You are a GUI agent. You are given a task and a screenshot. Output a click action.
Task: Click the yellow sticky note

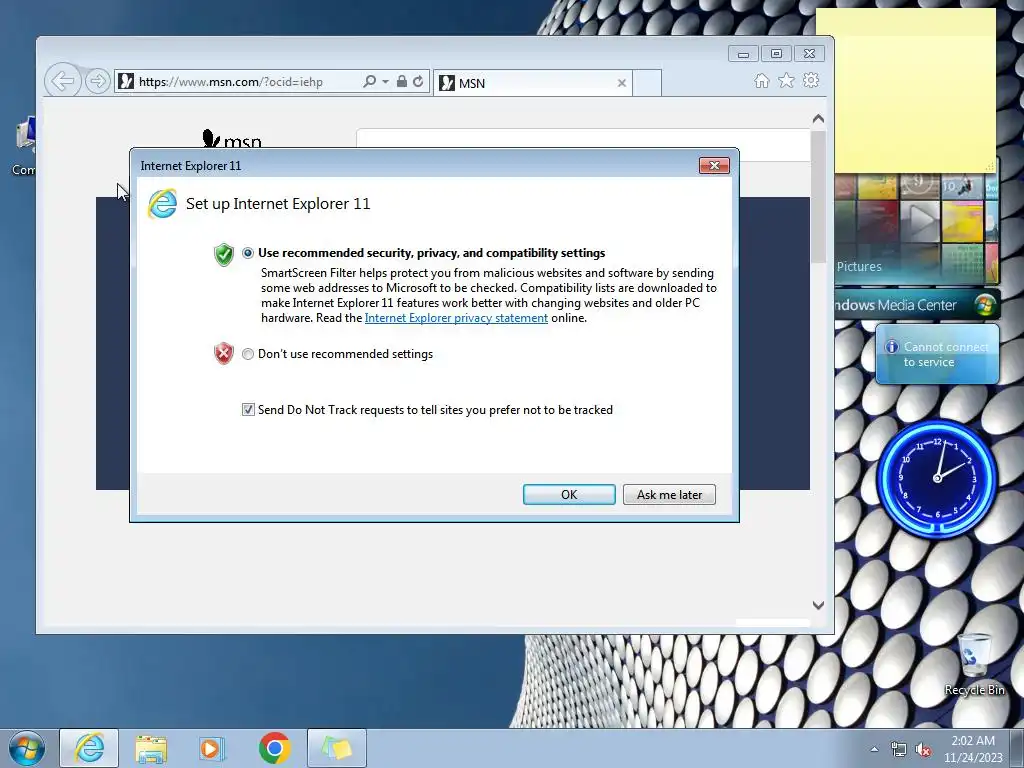click(906, 90)
